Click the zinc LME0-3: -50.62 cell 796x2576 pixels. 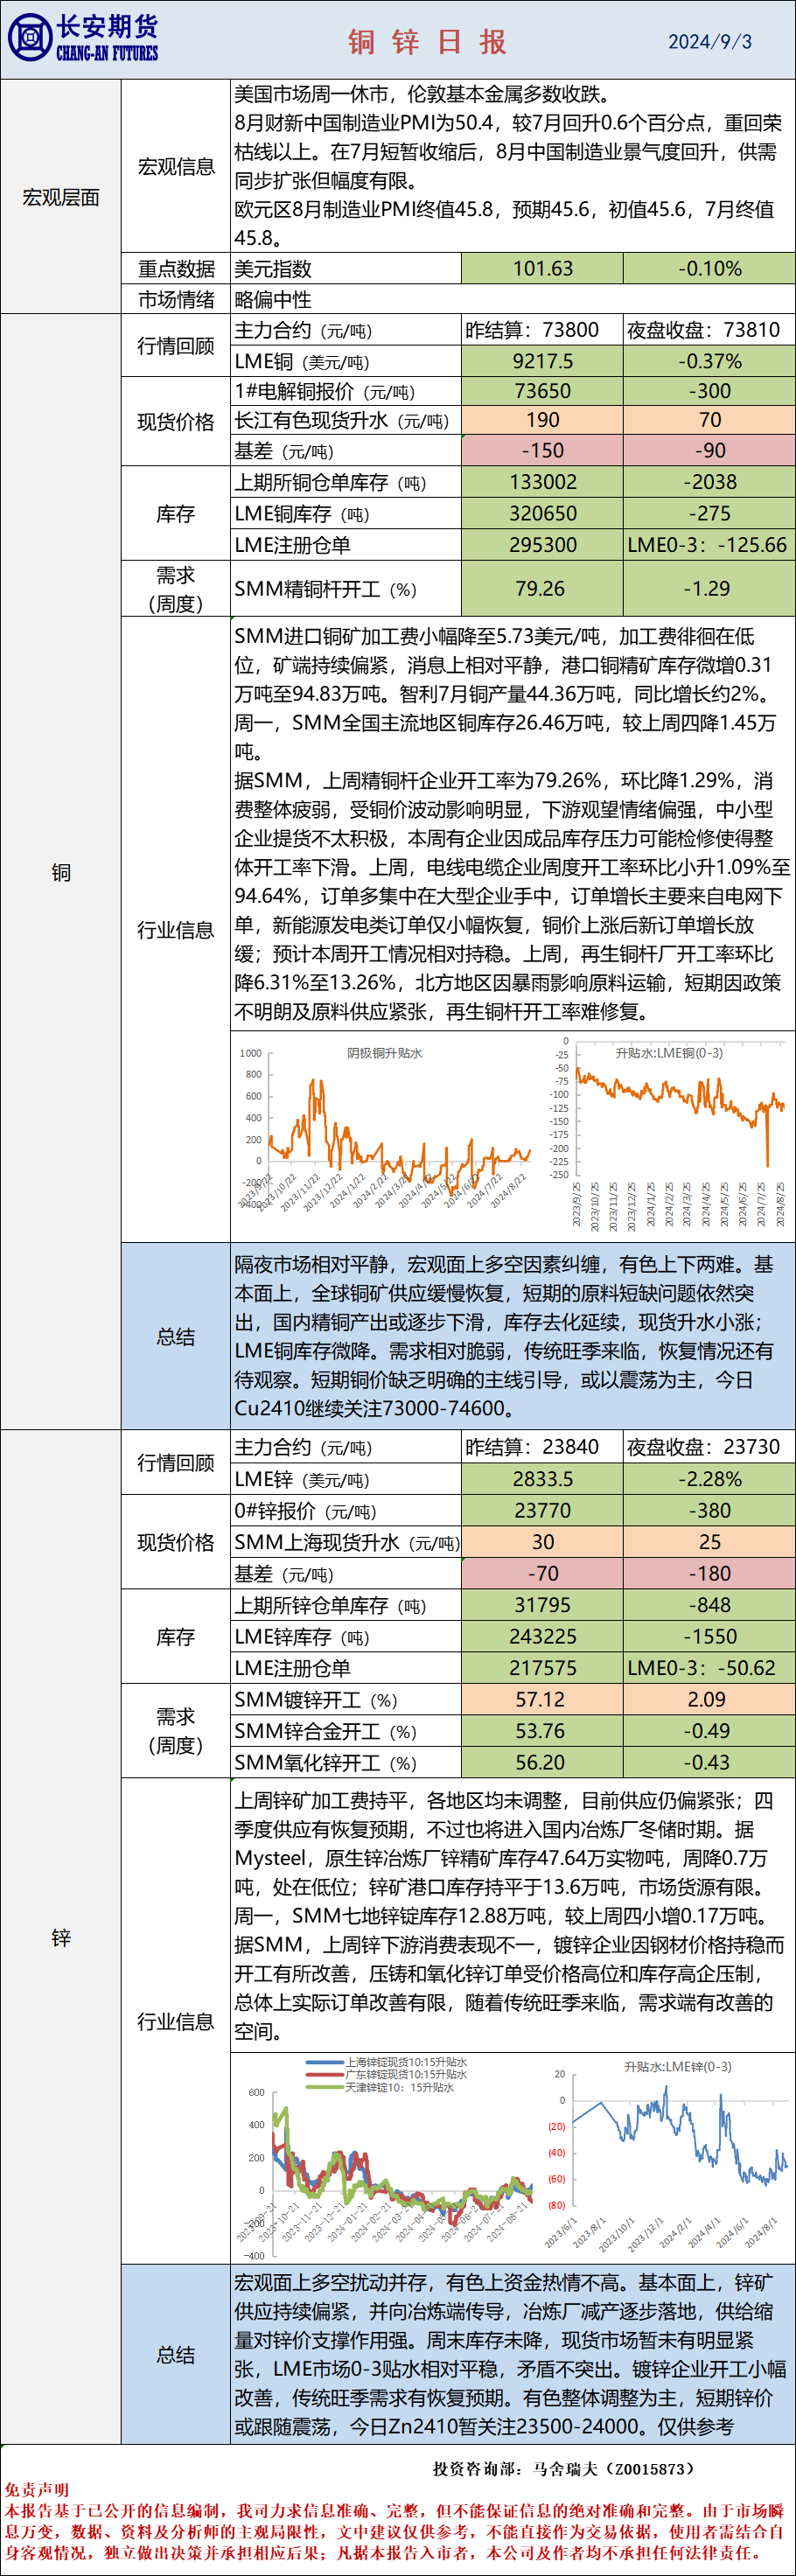709,1668
